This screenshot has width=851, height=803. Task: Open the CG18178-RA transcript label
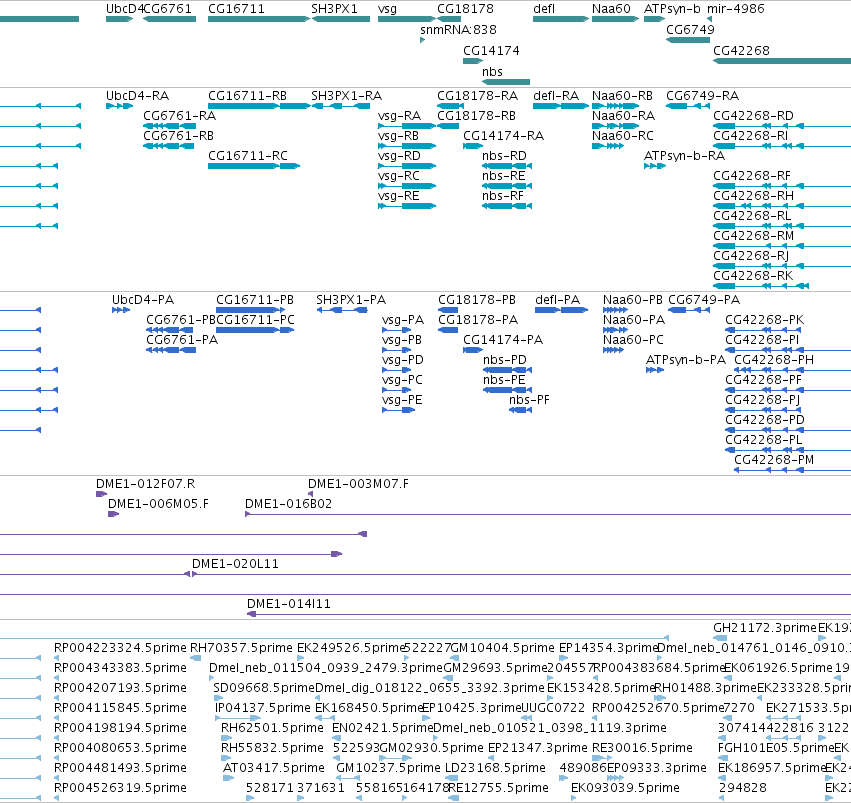478,95
